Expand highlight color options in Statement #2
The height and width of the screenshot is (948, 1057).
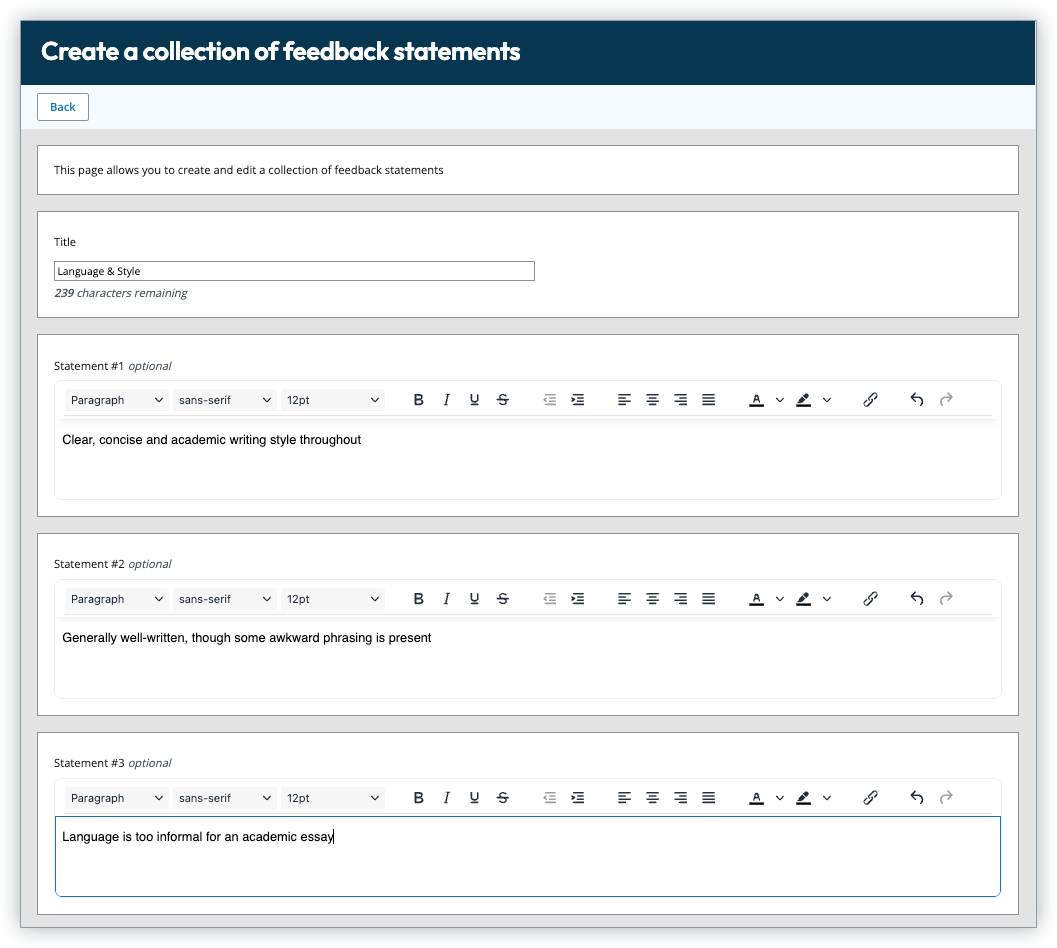pos(827,599)
